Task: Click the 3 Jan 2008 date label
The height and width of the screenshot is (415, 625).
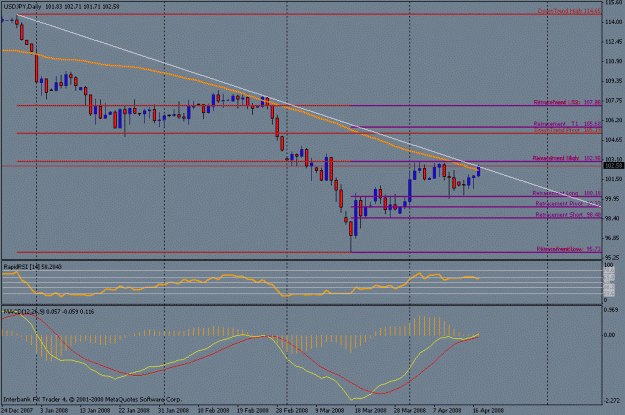Action: pos(54,410)
